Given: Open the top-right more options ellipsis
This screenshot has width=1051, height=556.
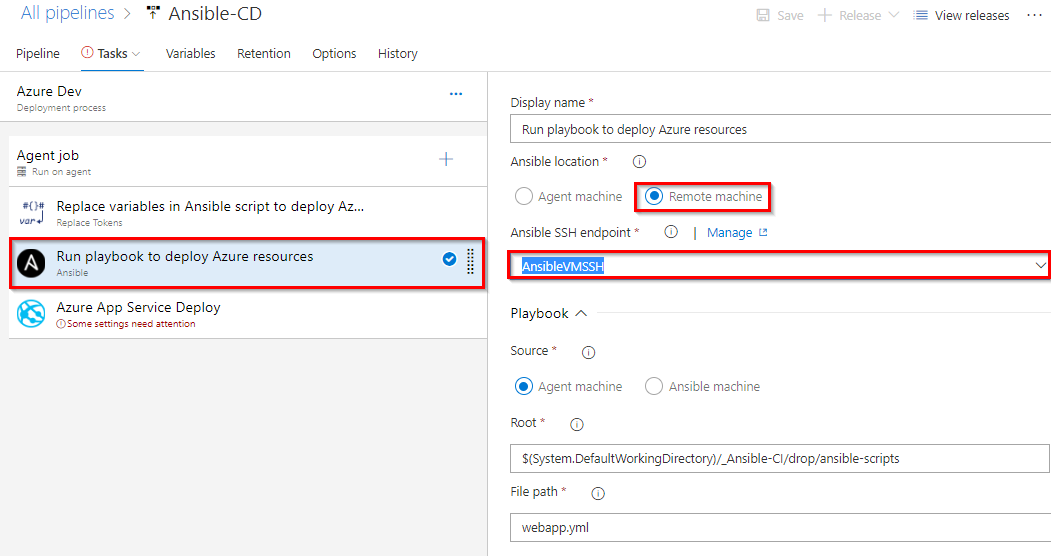Looking at the screenshot, I should tap(1034, 15).
